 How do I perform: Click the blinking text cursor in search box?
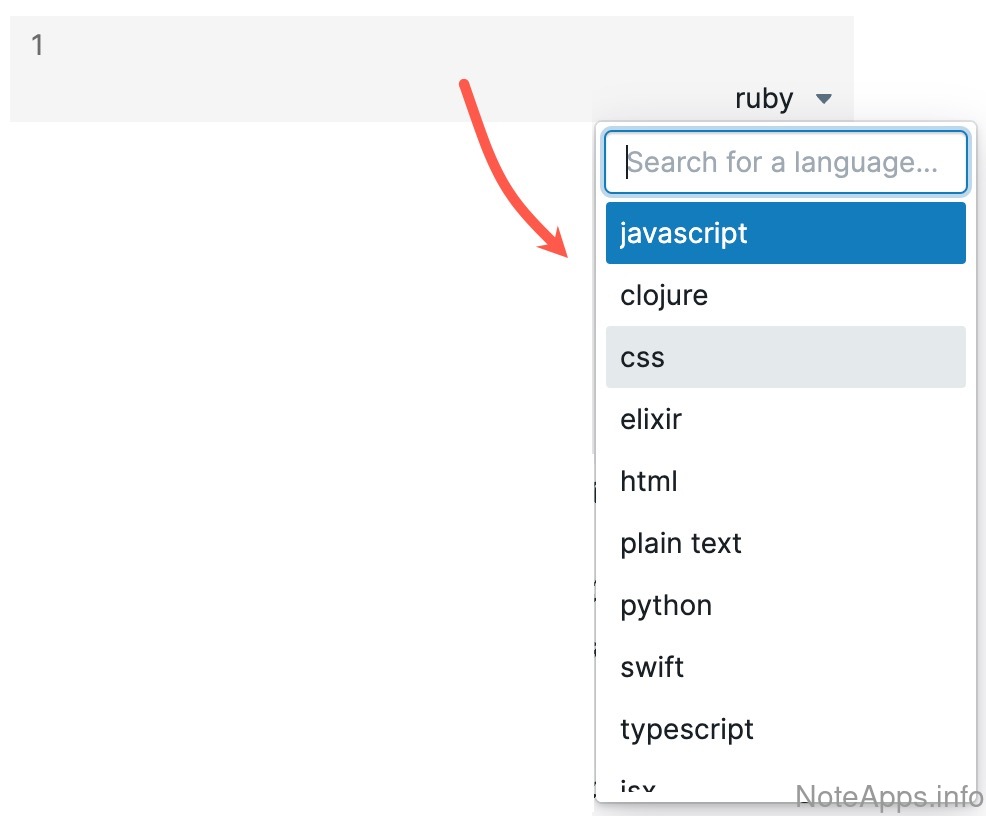click(x=627, y=162)
